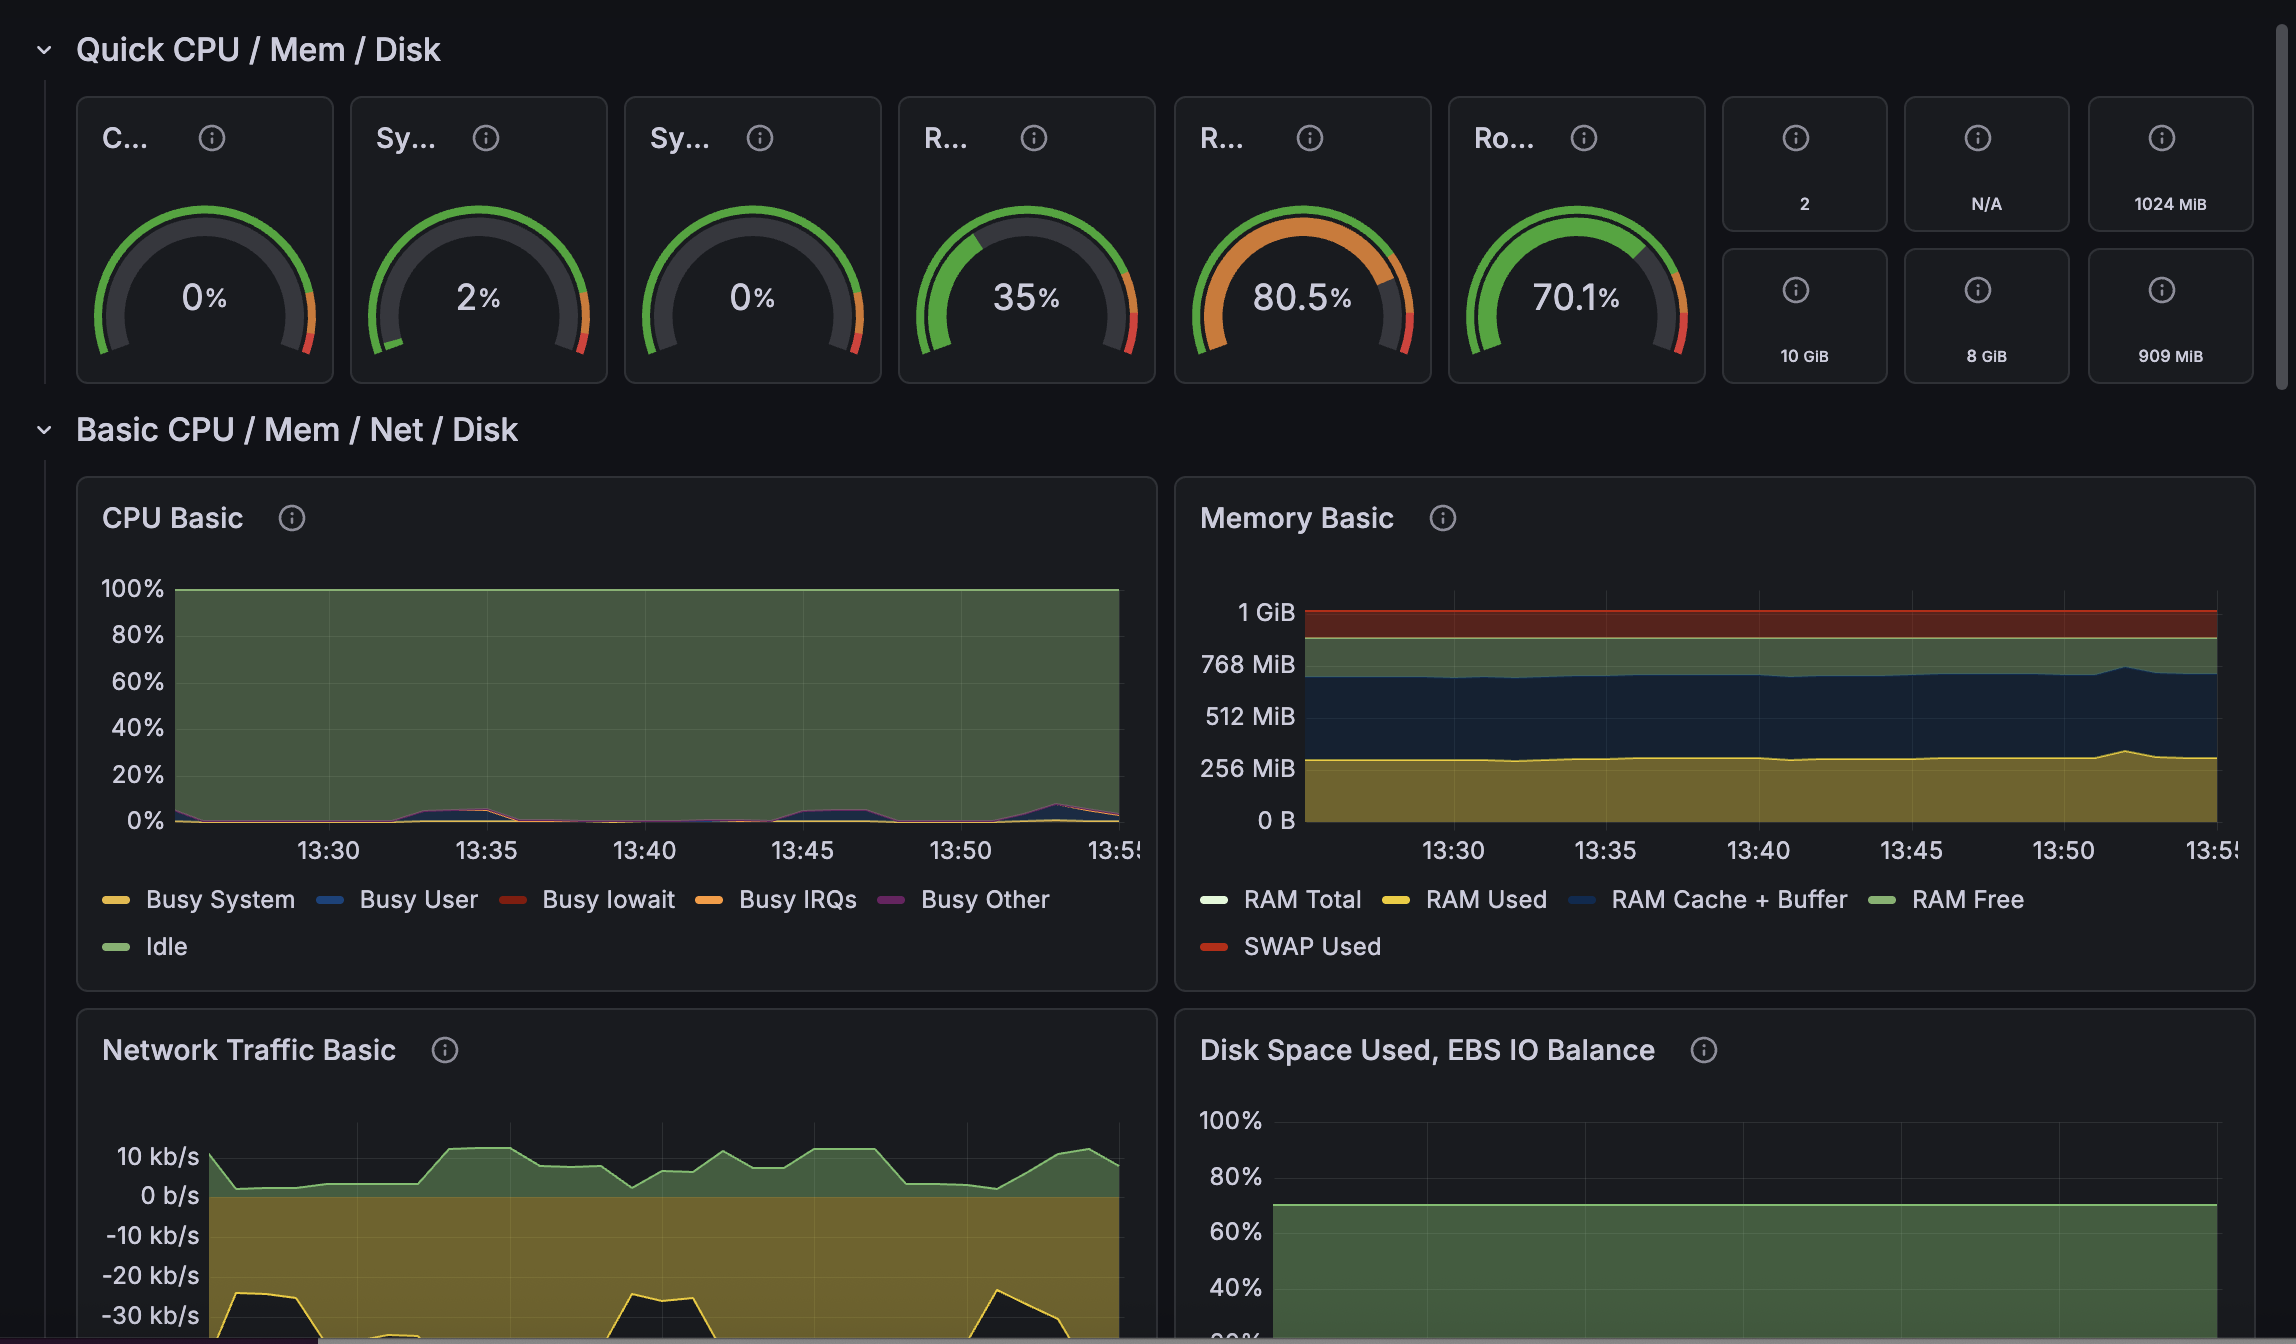Click the '909 MiB' stat value
Viewport: 2296px width, 1344px height.
pos(2170,356)
